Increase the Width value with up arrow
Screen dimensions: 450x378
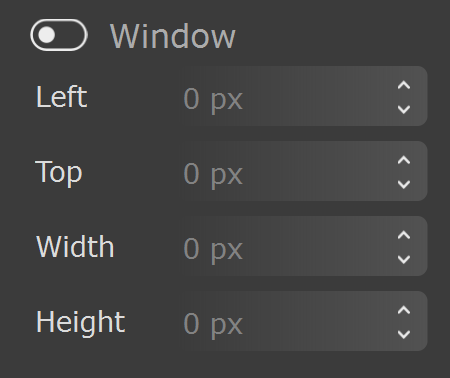404,235
